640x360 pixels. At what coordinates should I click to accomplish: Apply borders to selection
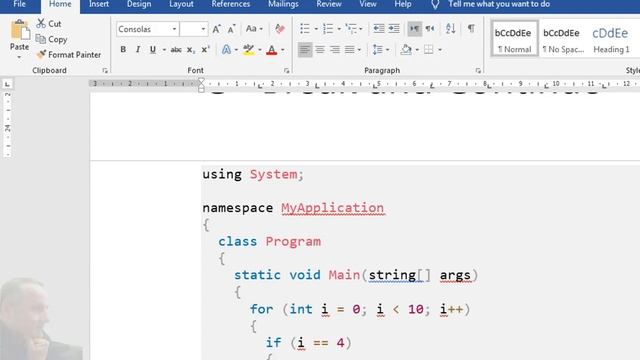(429, 50)
